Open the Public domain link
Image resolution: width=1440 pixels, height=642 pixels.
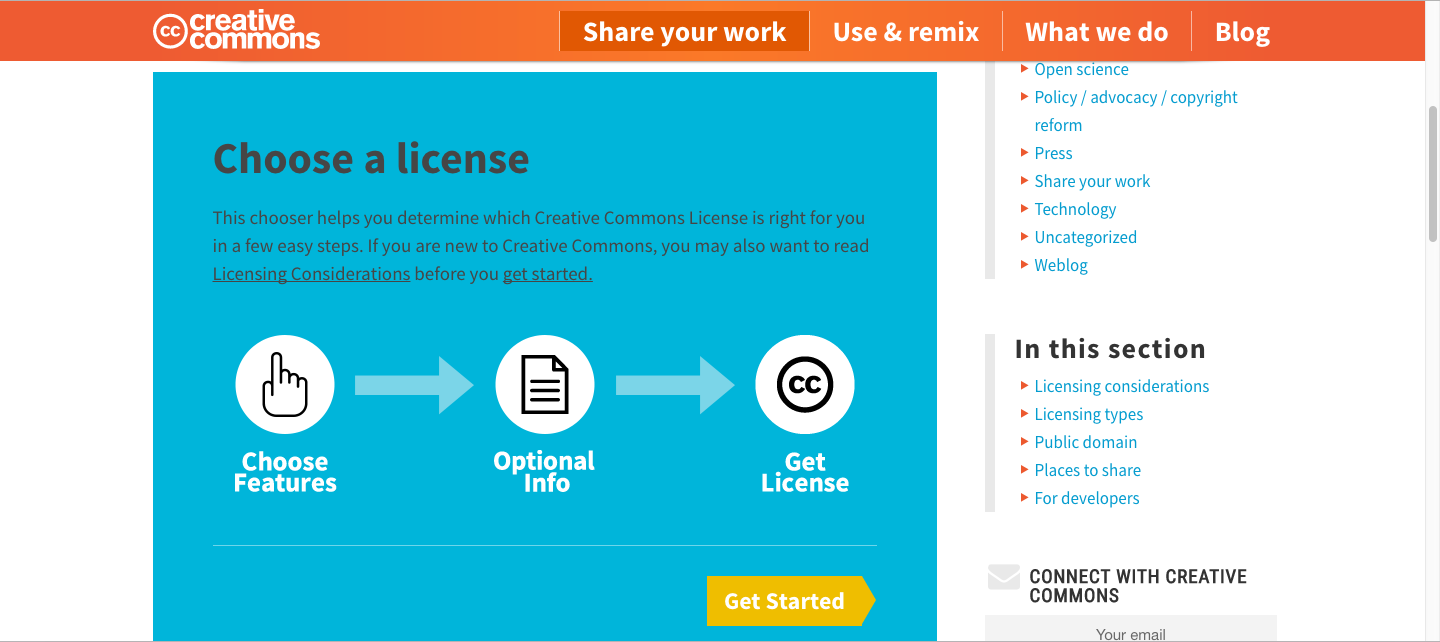tap(1085, 442)
